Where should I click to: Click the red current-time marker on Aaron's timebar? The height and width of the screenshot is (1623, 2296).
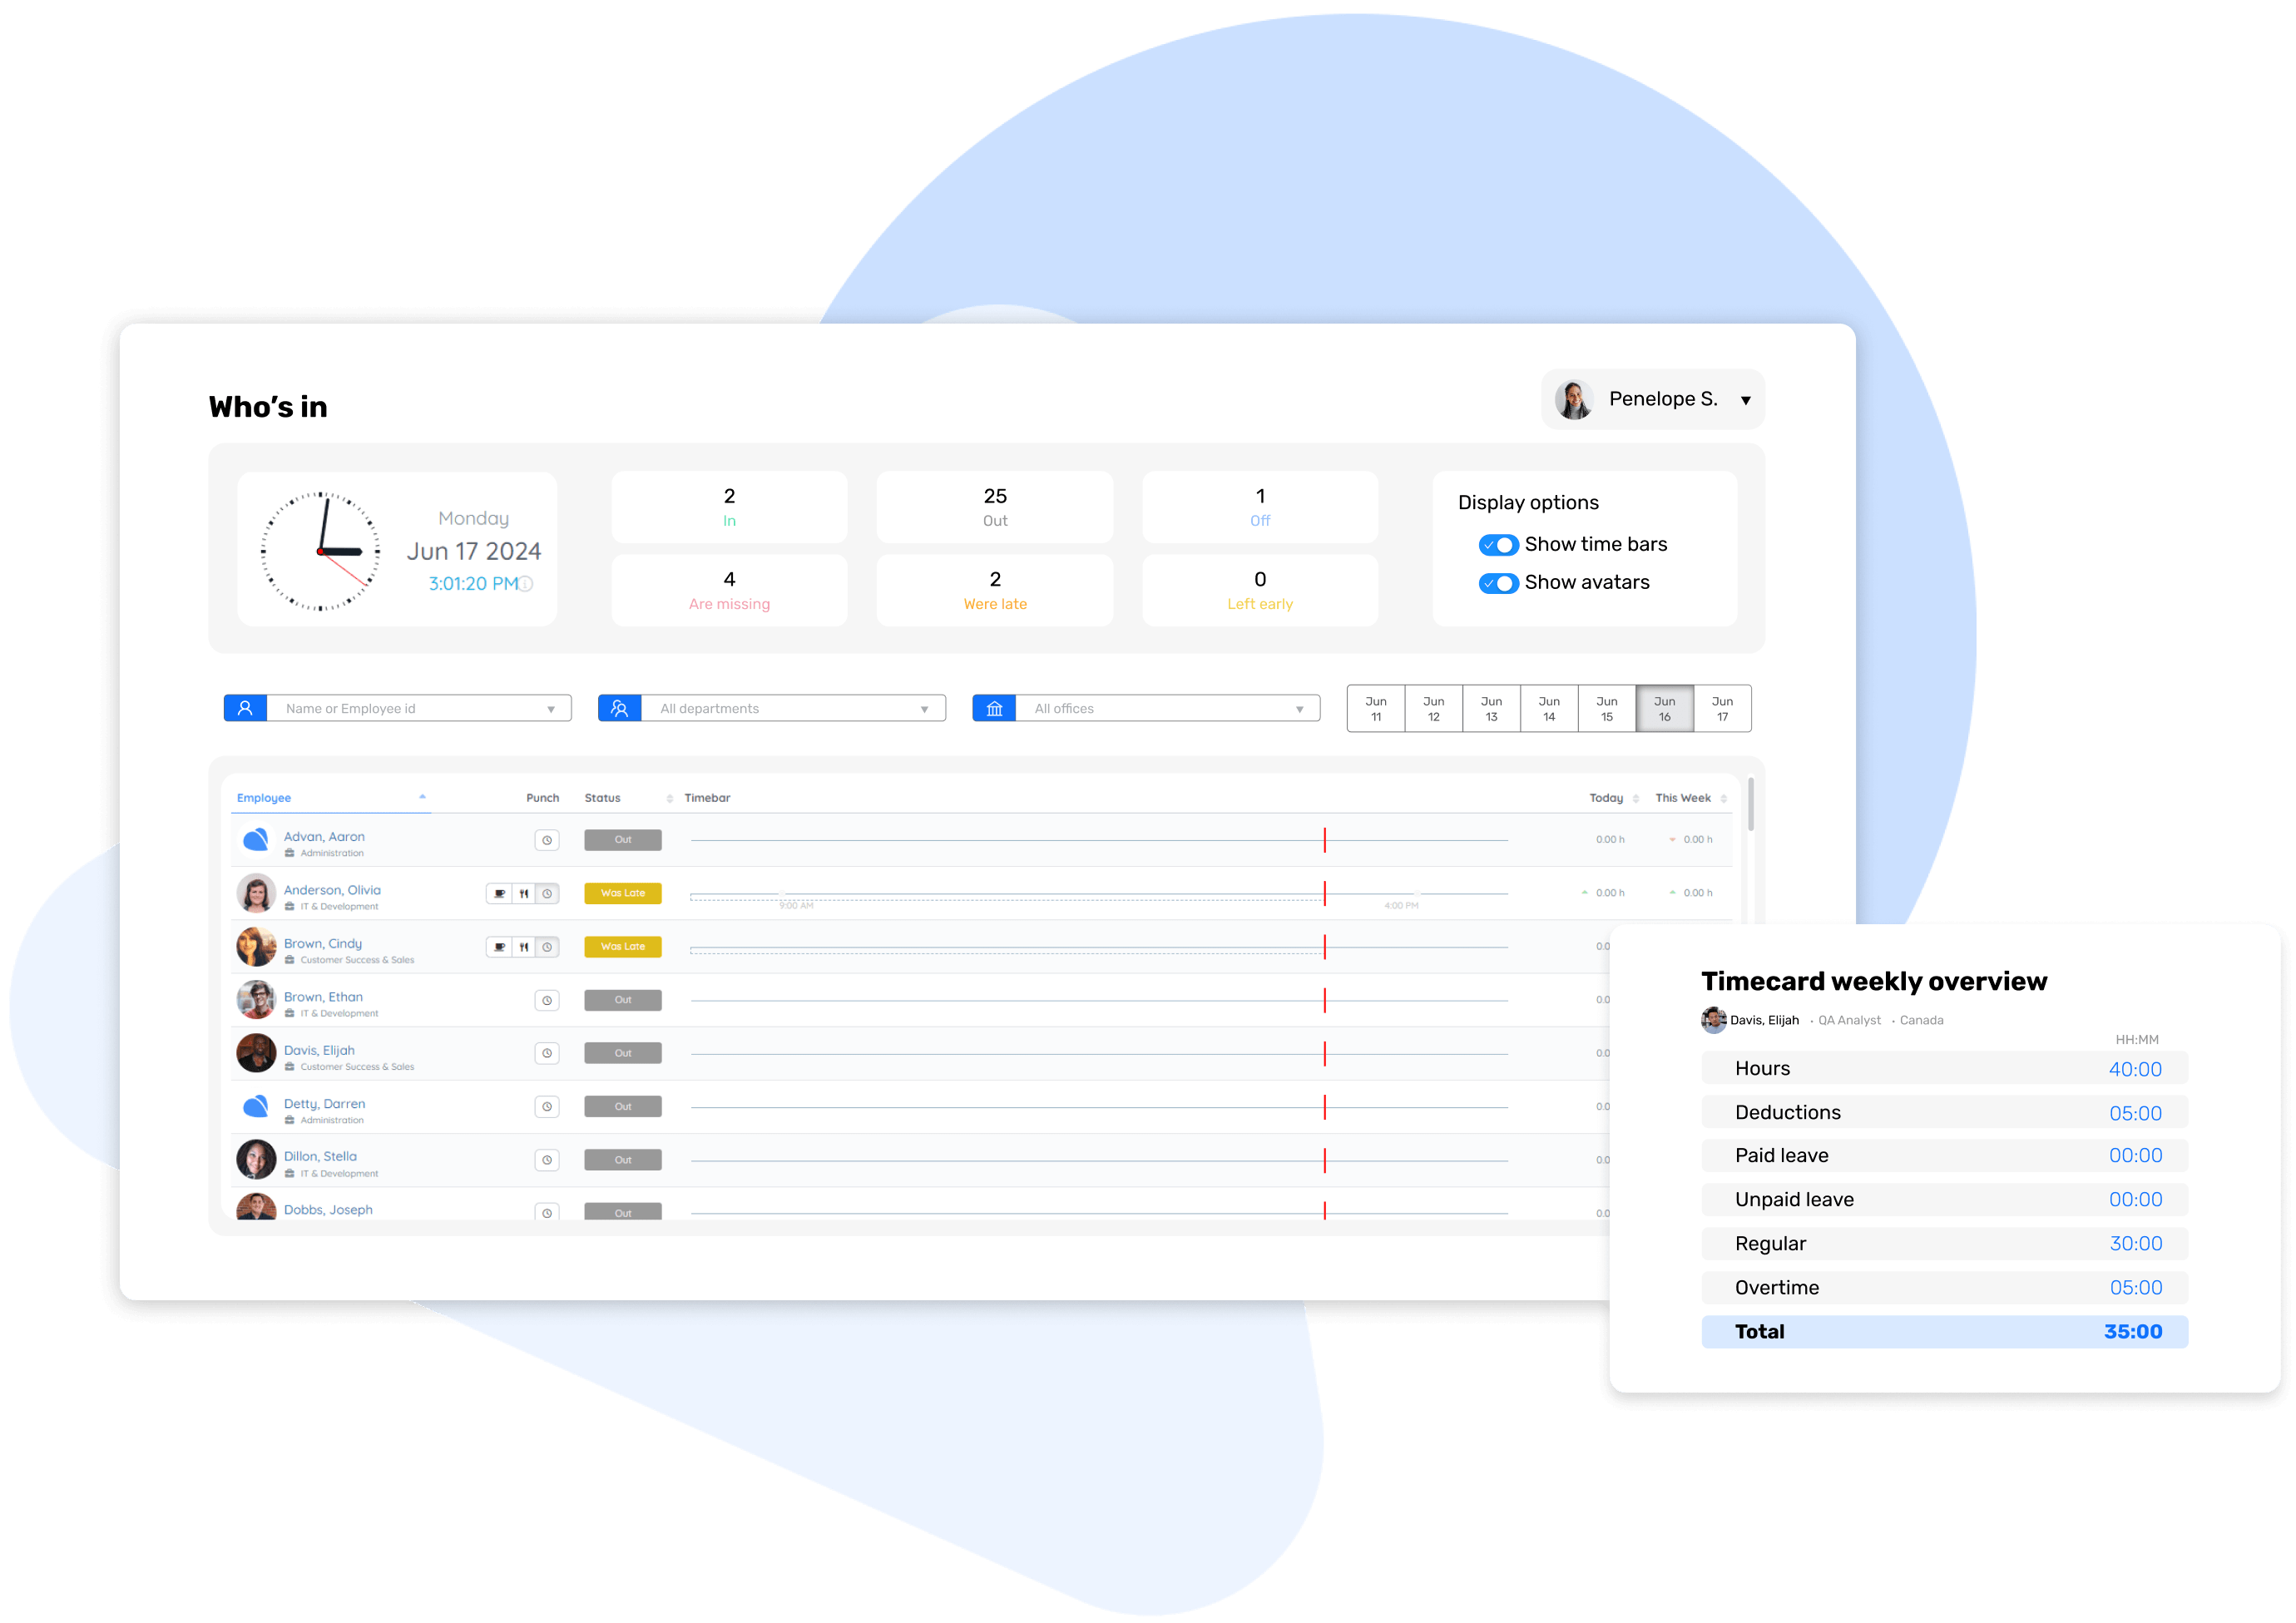pos(1325,840)
